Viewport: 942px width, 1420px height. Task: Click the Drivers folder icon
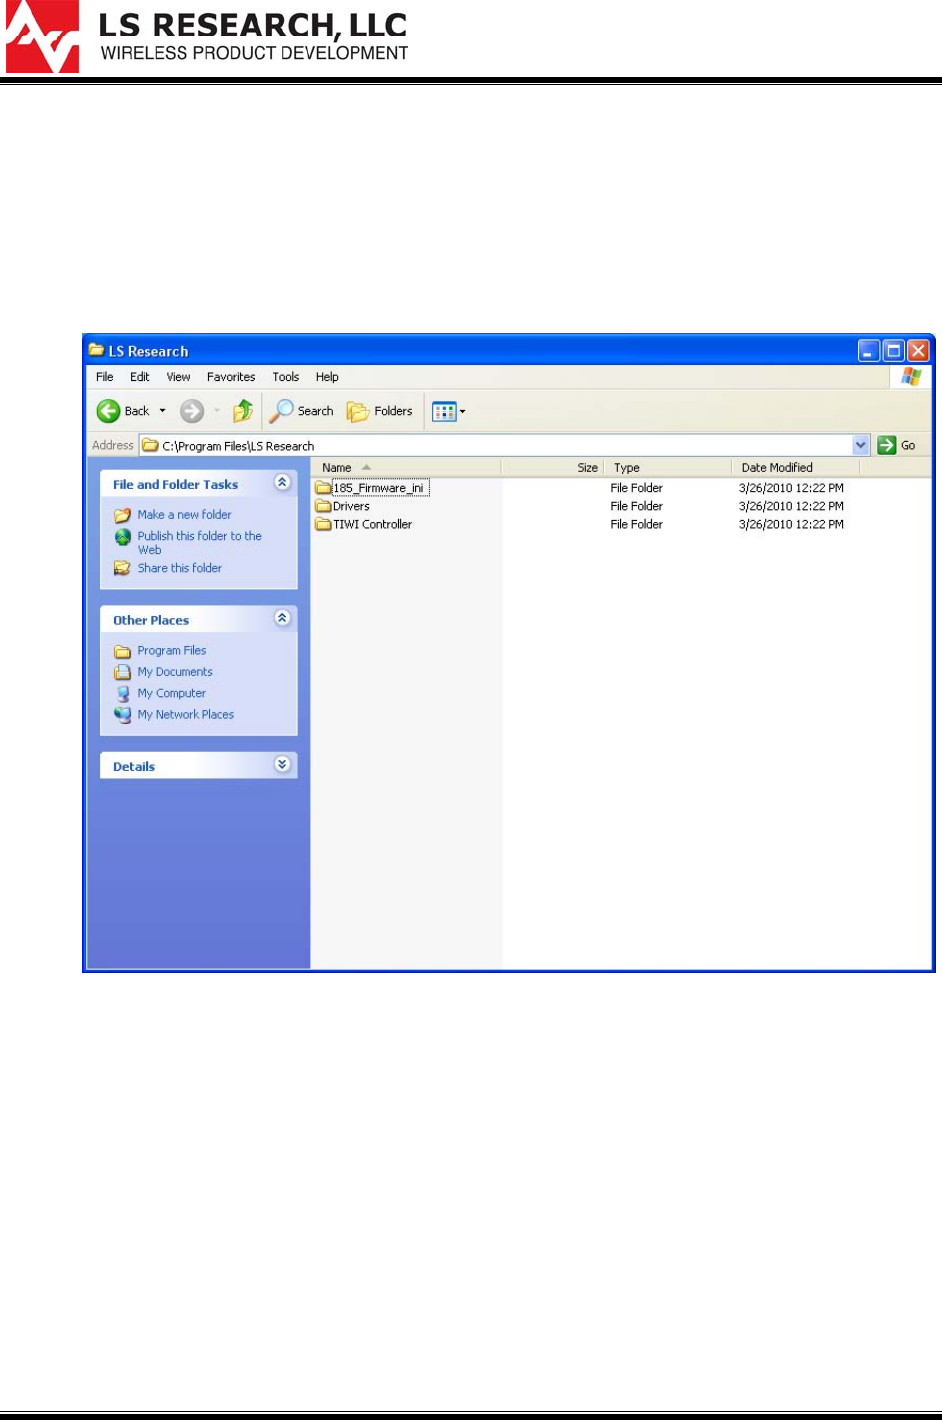[323, 506]
